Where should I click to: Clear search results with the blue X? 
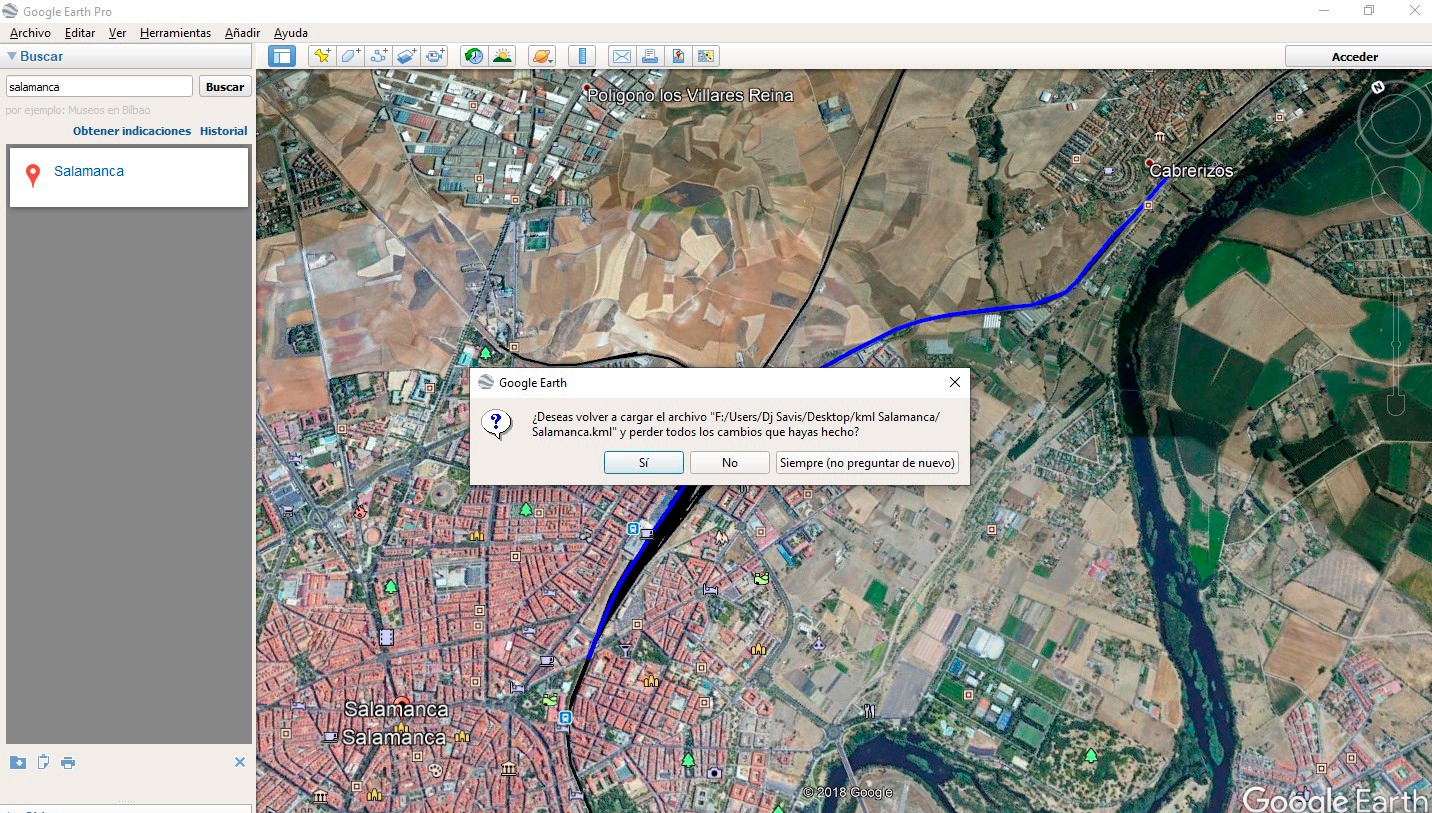tap(240, 762)
